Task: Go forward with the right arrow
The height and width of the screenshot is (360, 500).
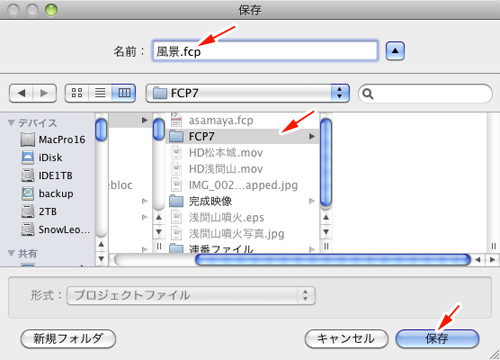Action: [44, 93]
